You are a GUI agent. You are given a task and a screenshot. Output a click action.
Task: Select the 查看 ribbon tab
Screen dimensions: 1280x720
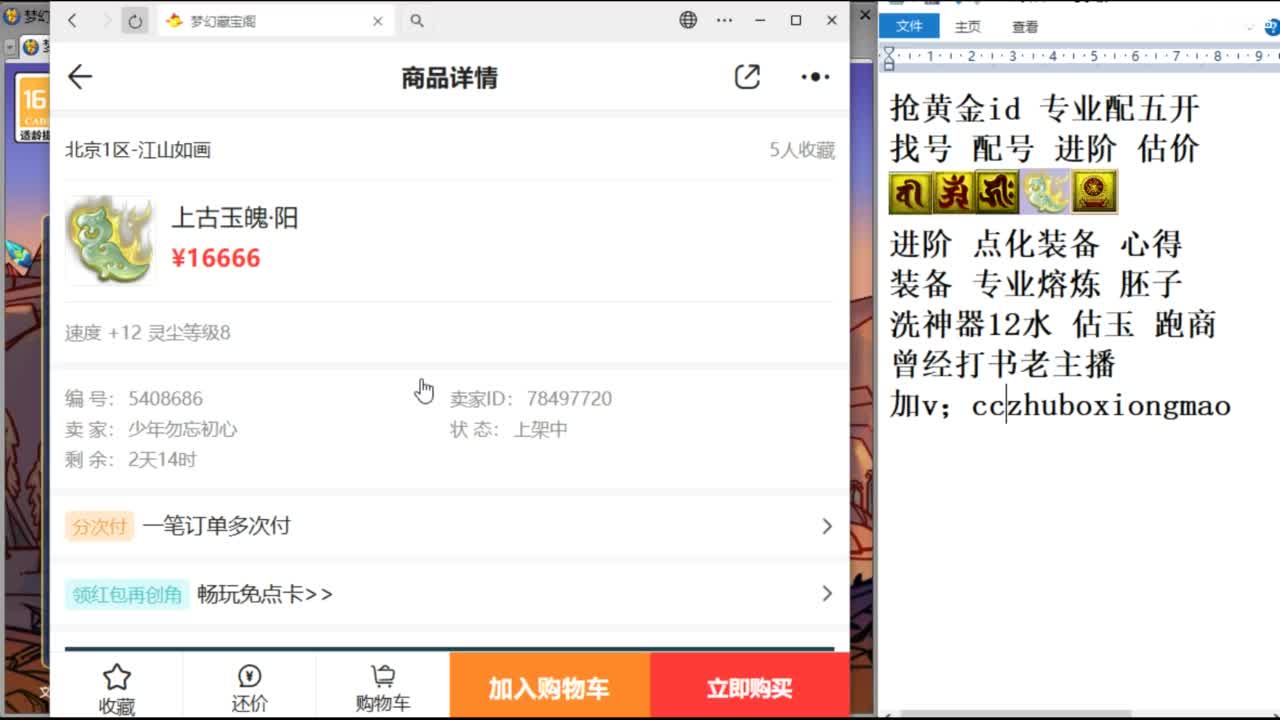[x=1025, y=27]
